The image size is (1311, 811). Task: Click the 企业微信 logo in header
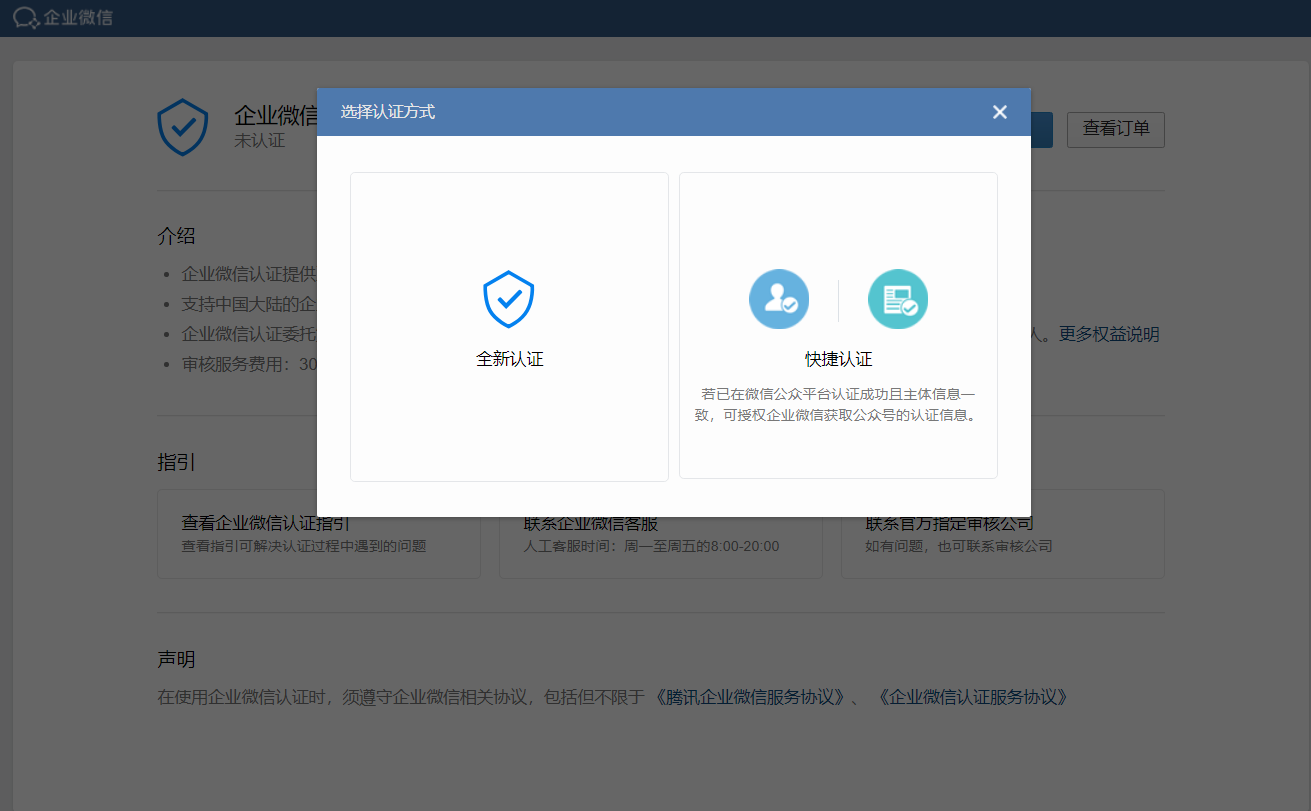click(63, 17)
